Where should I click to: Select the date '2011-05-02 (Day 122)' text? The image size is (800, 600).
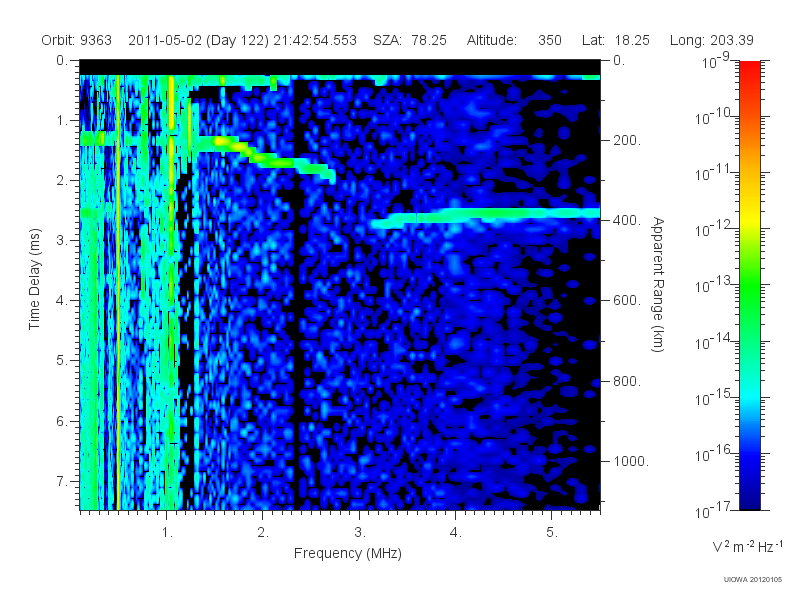click(198, 40)
